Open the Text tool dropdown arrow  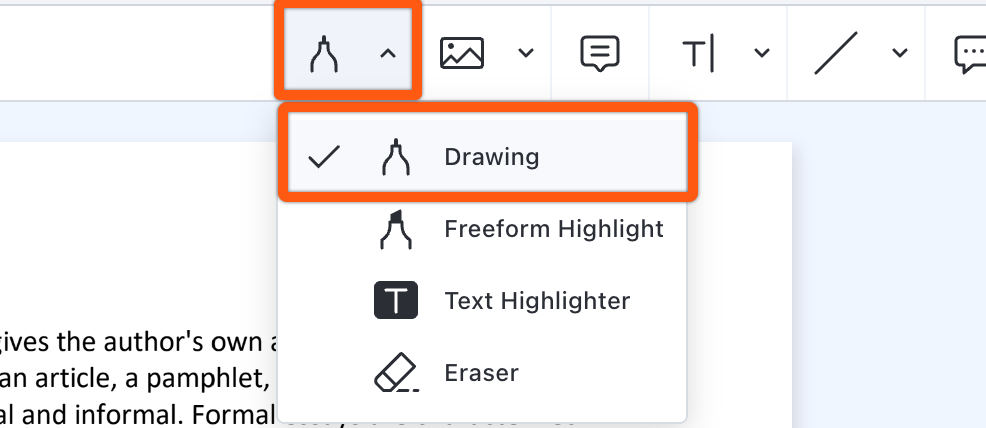click(762, 53)
